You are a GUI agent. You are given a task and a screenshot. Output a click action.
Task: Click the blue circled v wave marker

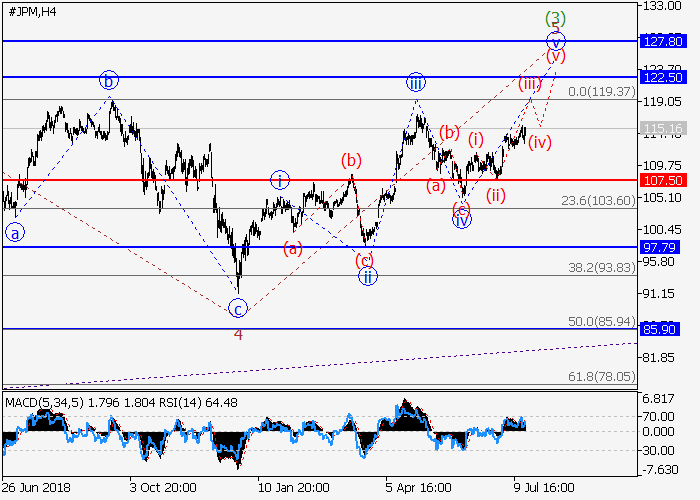coord(556,41)
